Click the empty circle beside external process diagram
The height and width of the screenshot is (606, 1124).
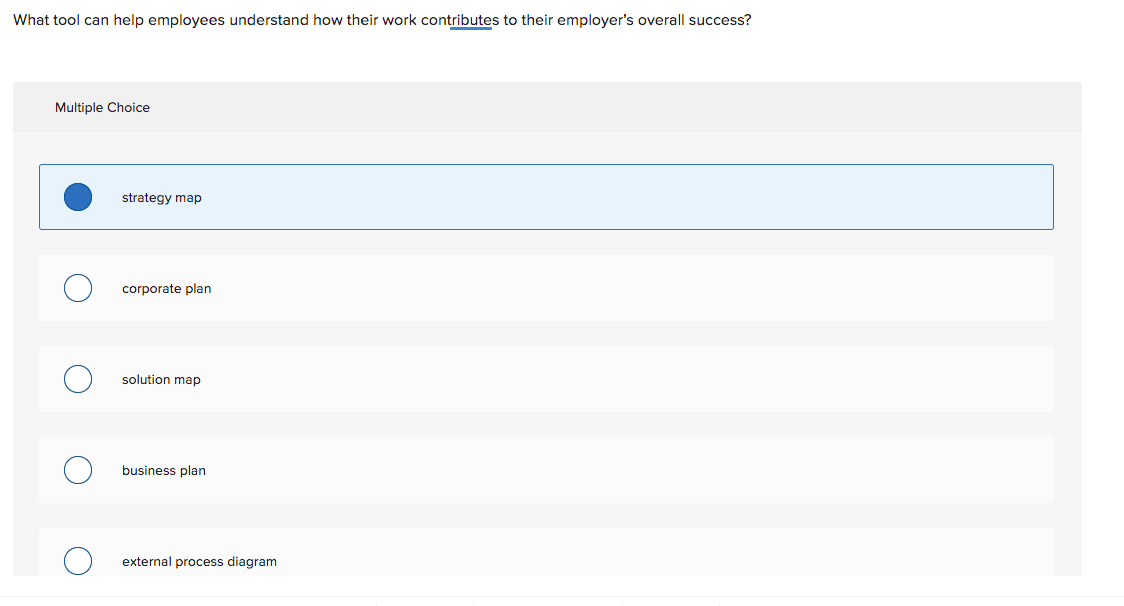tap(78, 561)
